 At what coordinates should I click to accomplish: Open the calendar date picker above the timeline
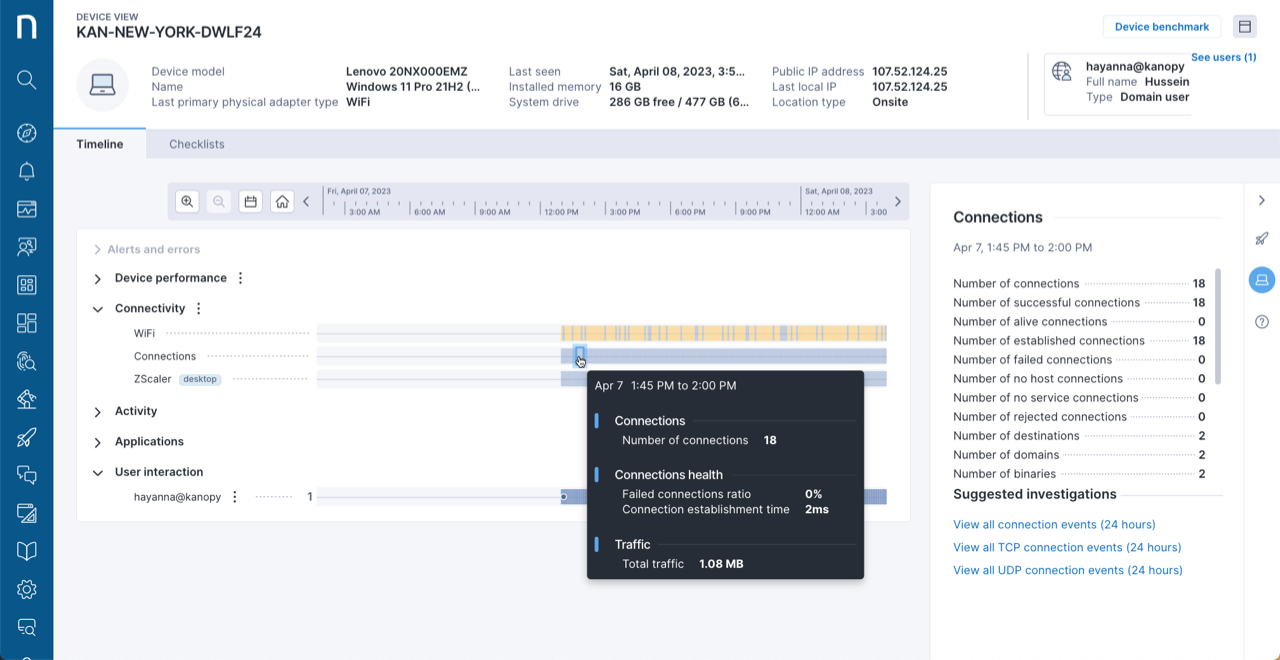[250, 201]
